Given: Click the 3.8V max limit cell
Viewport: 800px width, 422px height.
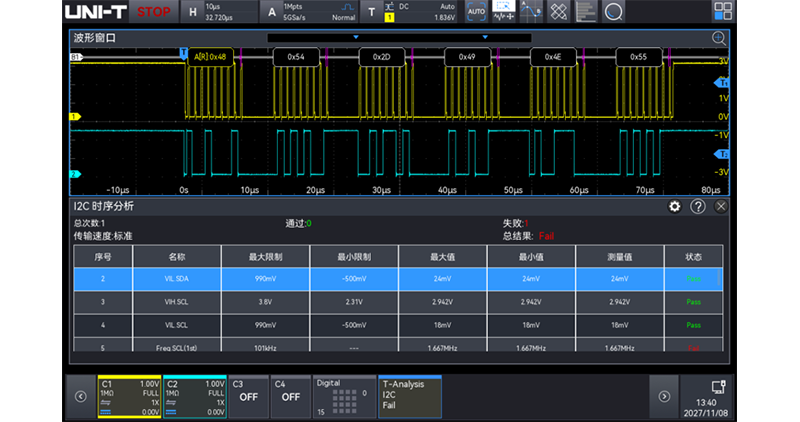Looking at the screenshot, I should point(265,302).
